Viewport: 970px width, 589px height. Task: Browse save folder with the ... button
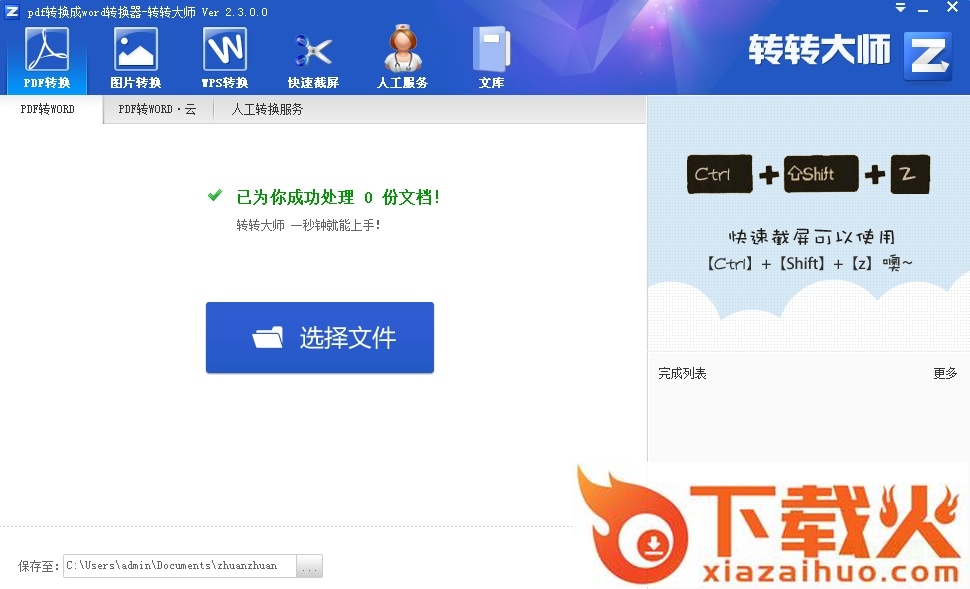[310, 566]
